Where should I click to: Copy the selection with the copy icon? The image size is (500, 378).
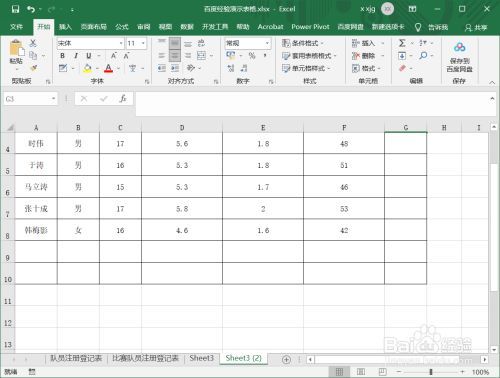(33, 55)
